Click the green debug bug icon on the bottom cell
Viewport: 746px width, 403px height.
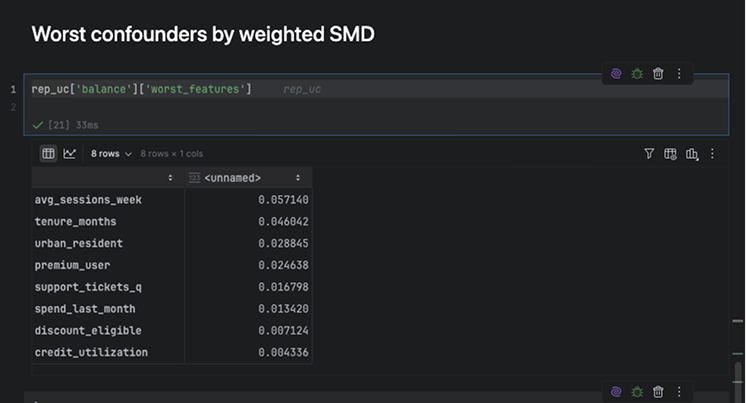637,392
